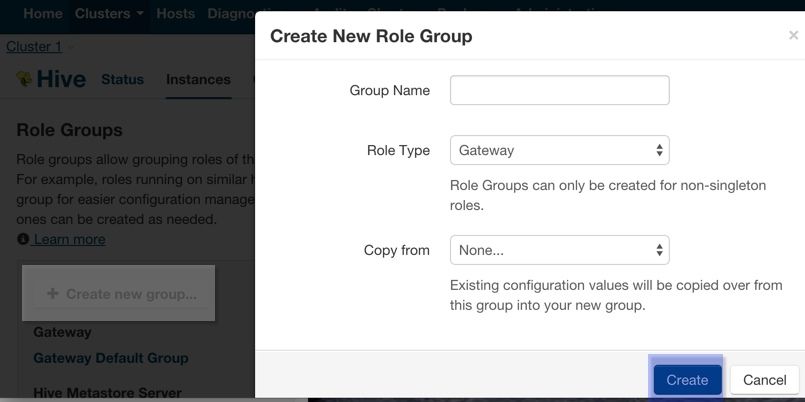805x402 pixels.
Task: Close the dialog with the X icon
Action: coord(793,36)
